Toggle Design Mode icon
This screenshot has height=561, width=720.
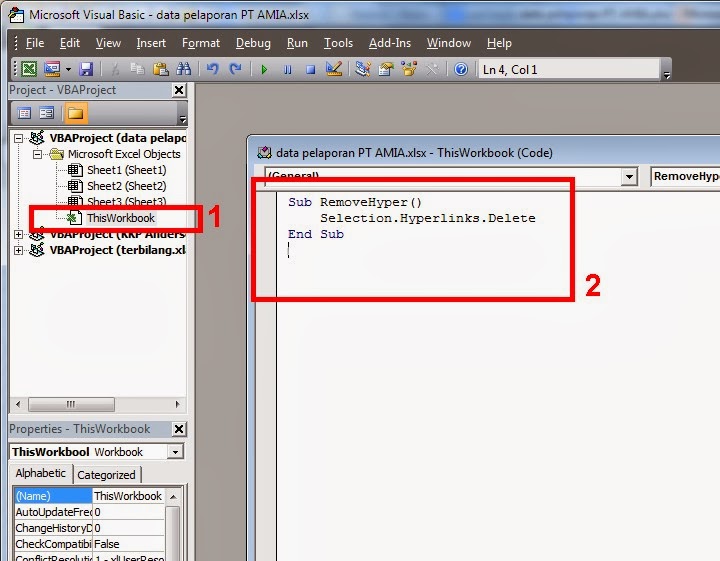[x=334, y=69]
